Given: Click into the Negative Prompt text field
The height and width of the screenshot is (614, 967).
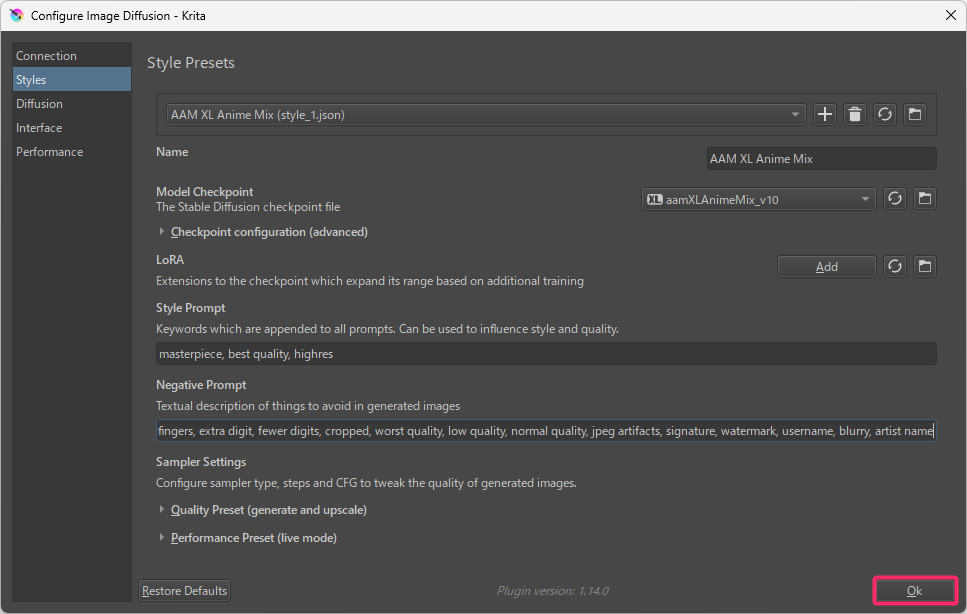Looking at the screenshot, I should click(546, 431).
